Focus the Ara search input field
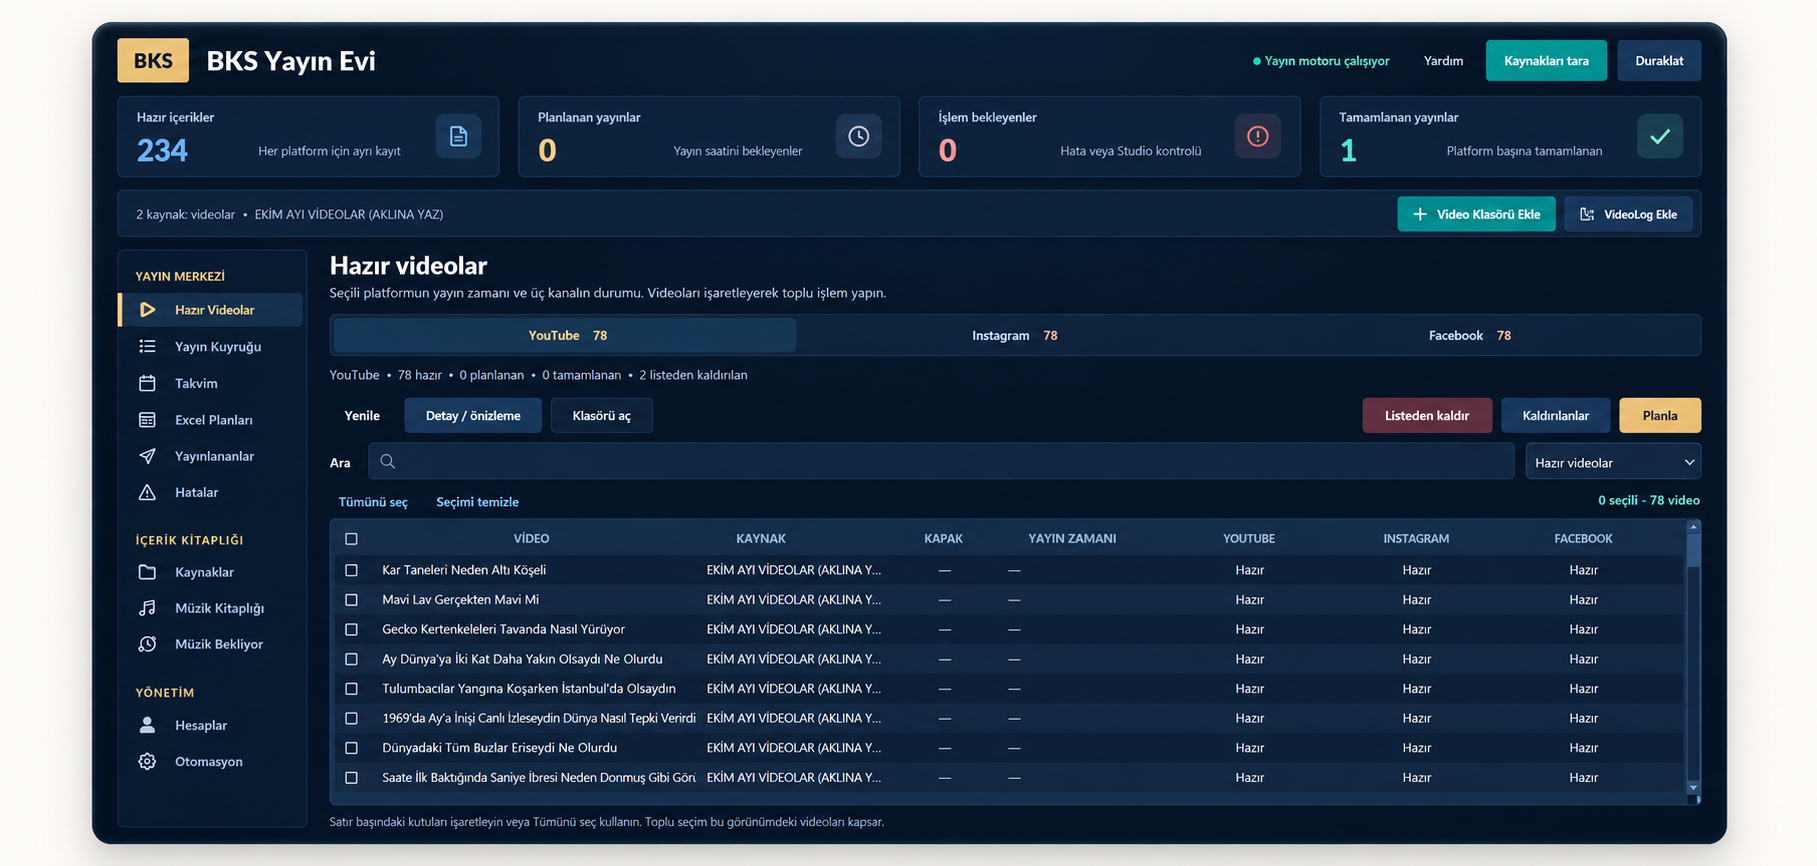This screenshot has height=866, width=1817. (x=941, y=461)
